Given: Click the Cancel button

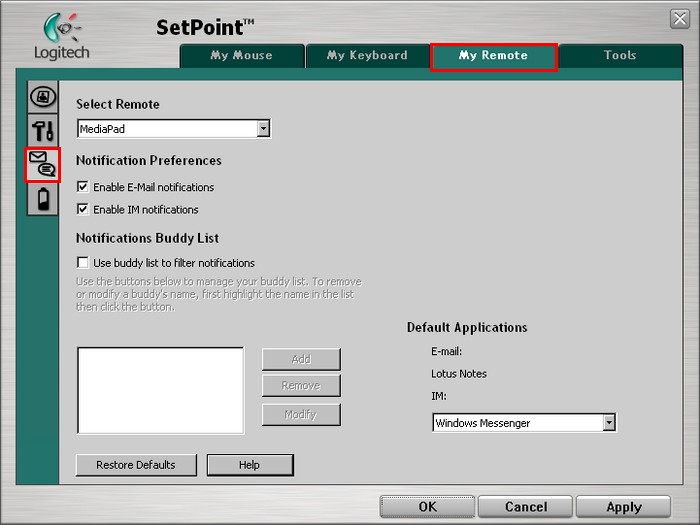Looking at the screenshot, I should tap(525, 507).
